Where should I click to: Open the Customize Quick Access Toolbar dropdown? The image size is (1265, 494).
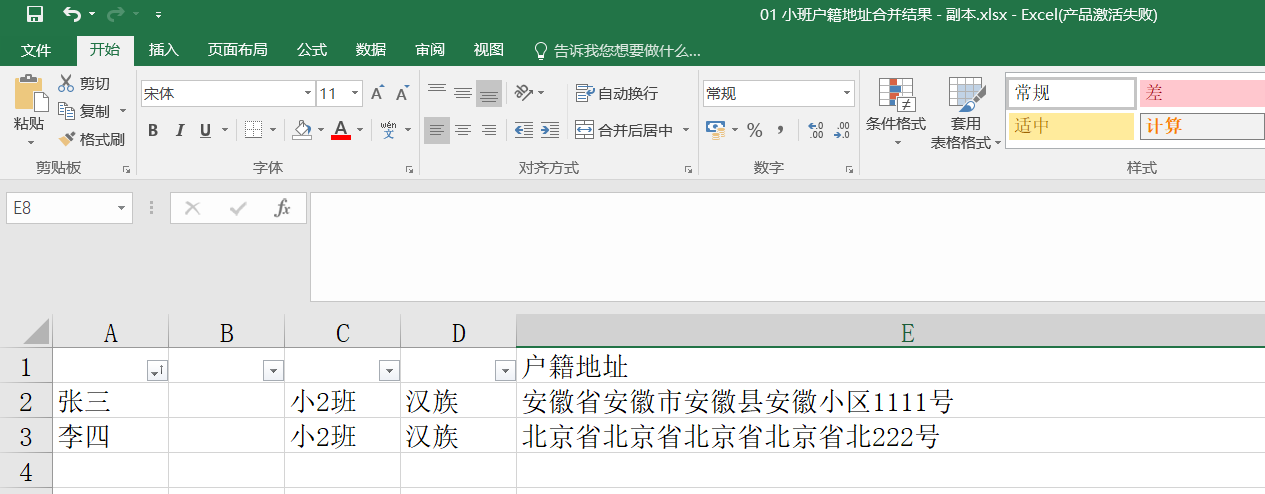pyautogui.click(x=159, y=15)
